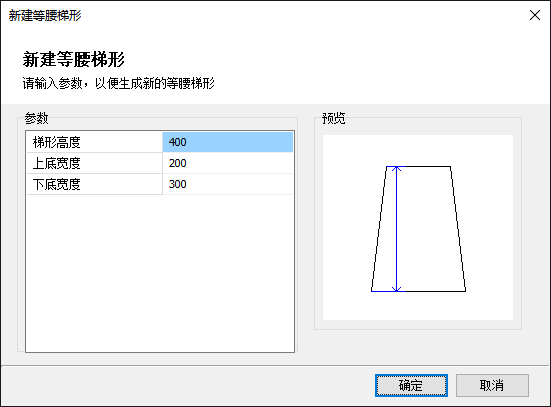Edit the 上底宽度 value cell showing 200
This screenshot has height=407, width=551.
point(228,163)
